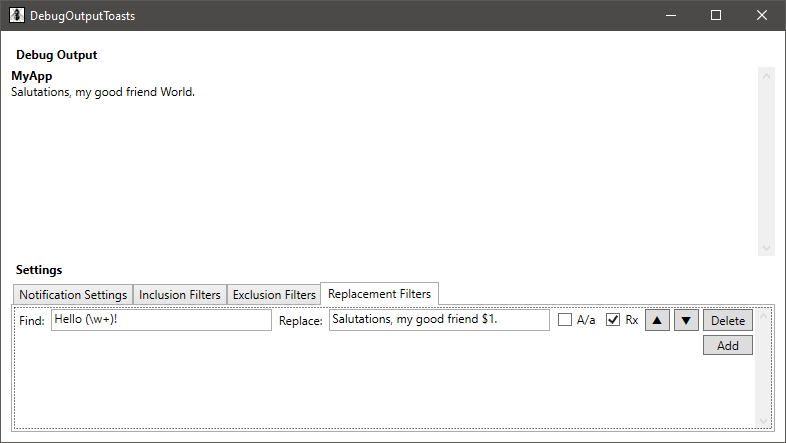Image resolution: width=786 pixels, height=443 pixels.
Task: Switch to the Exclusion Filters tab
Action: pyautogui.click(x=274, y=295)
